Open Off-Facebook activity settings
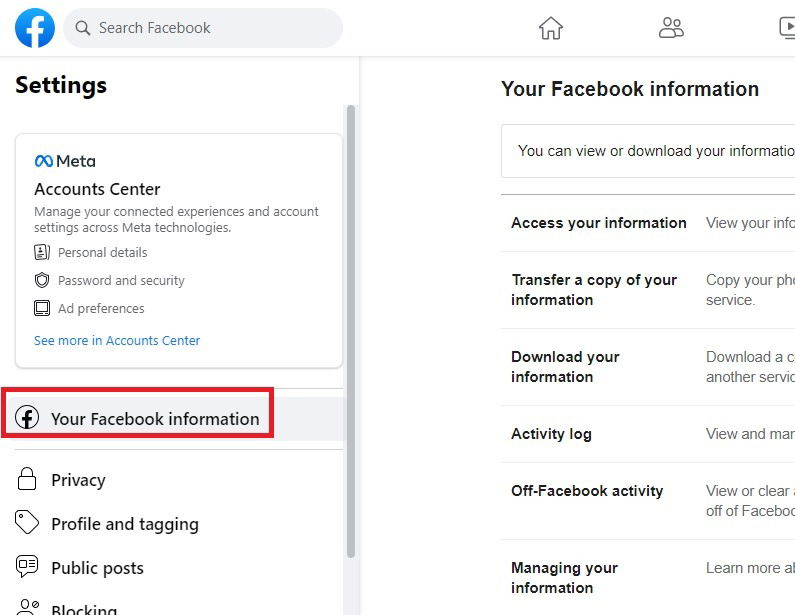This screenshot has height=615, width=795. (587, 491)
